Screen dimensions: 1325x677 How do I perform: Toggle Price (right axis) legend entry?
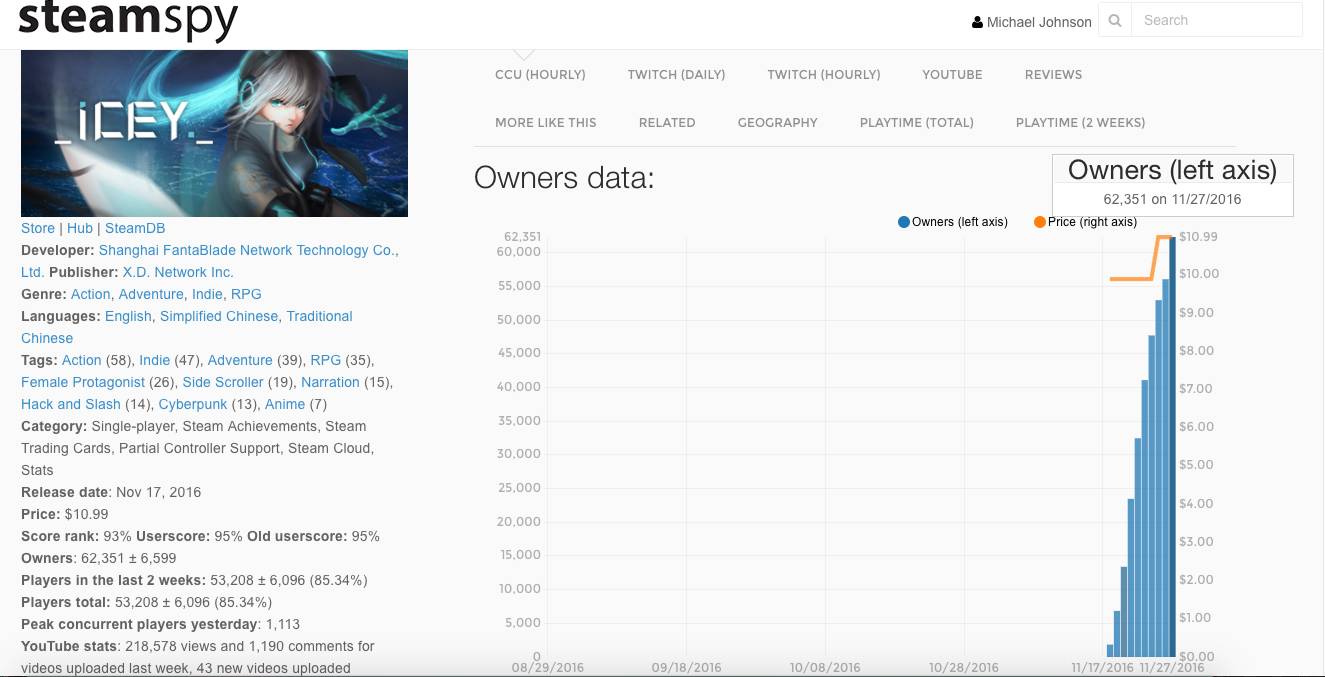click(x=1085, y=222)
